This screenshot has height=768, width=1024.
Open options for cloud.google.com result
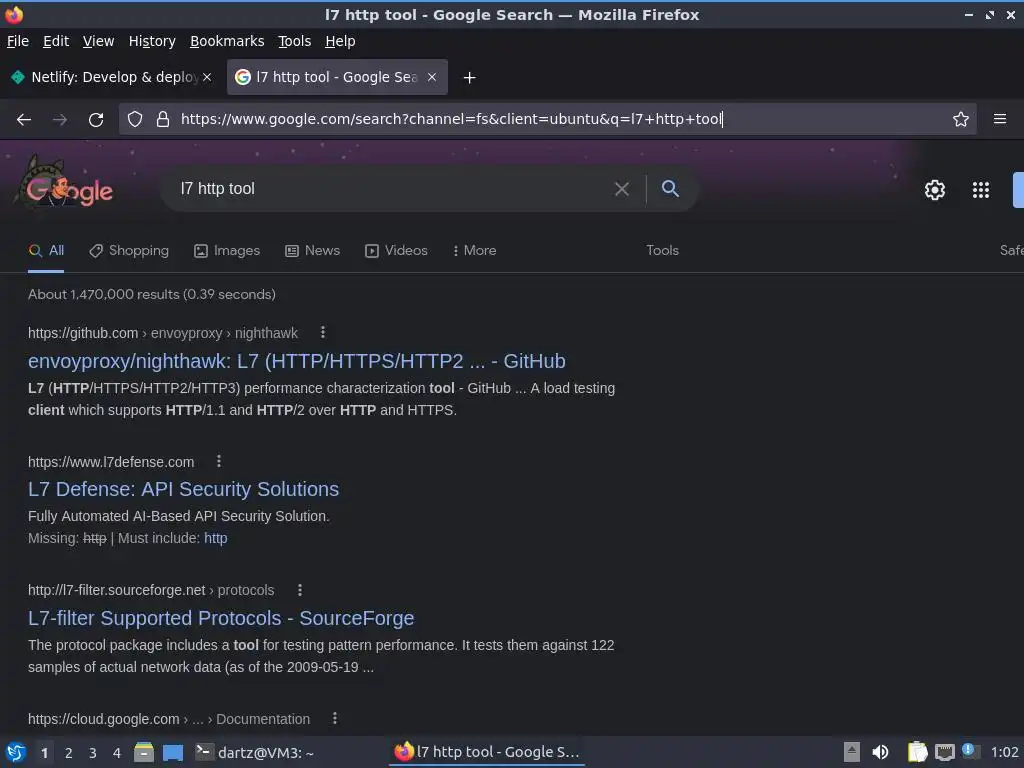(334, 718)
